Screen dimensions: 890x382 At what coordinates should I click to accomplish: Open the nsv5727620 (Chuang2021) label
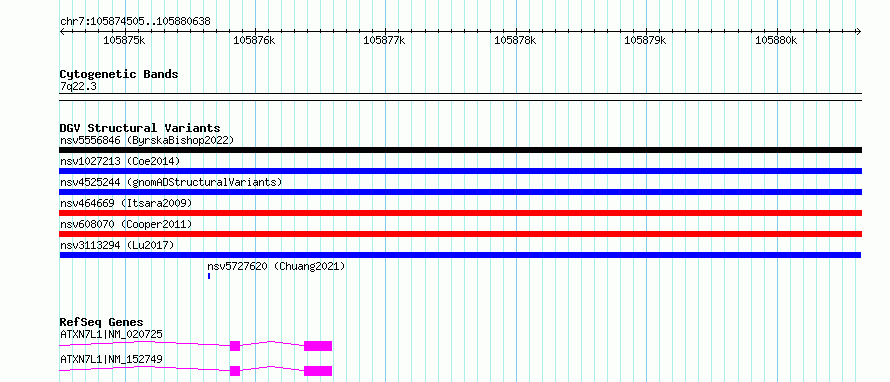tap(276, 266)
